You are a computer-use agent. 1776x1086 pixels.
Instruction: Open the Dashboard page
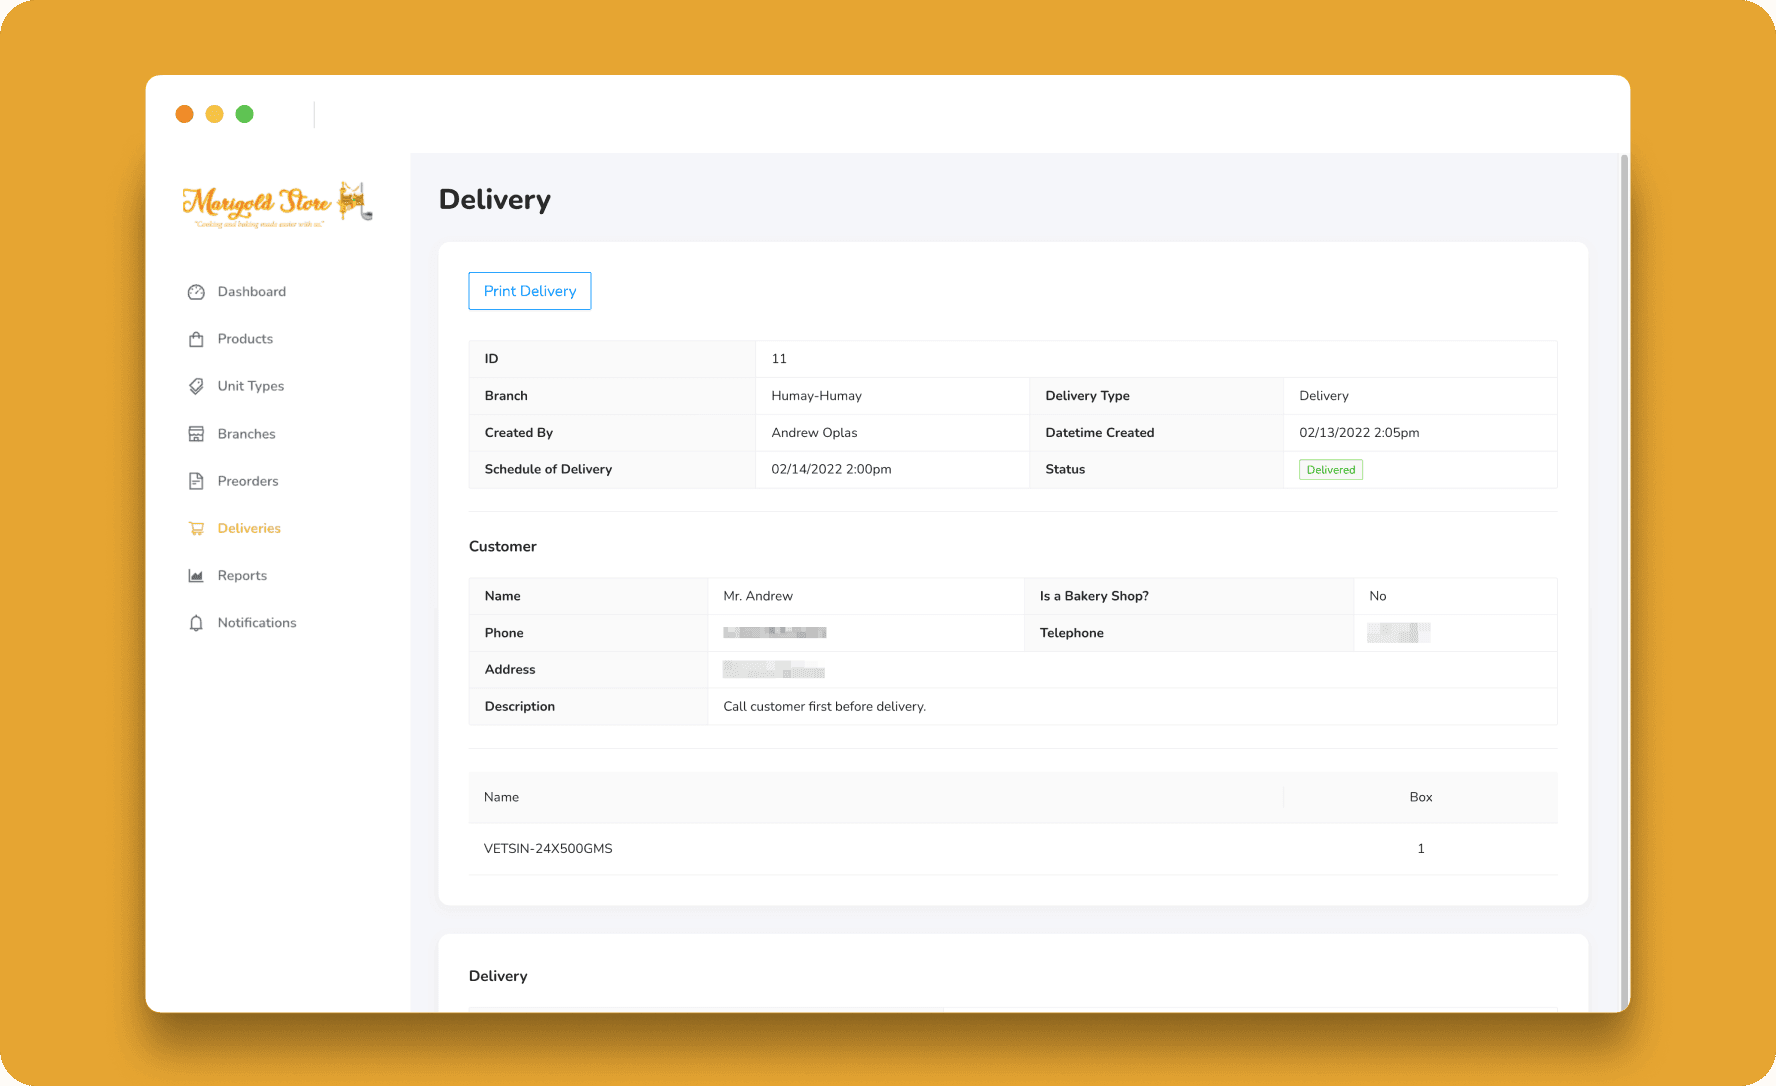(251, 291)
